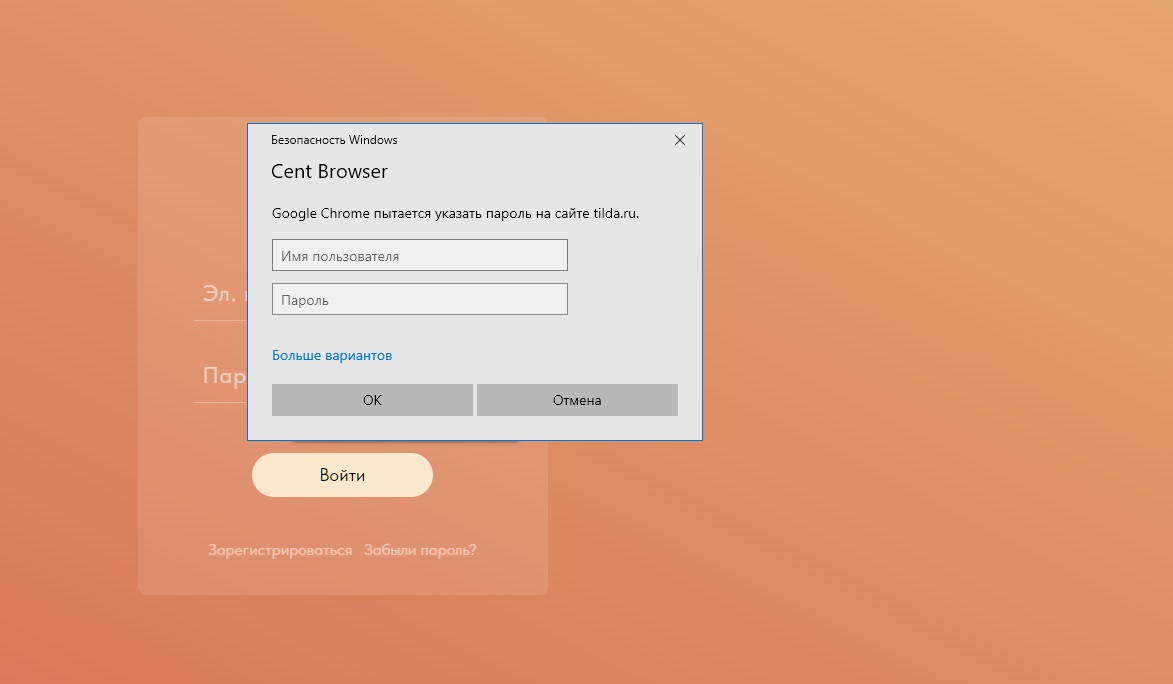This screenshot has height=684, width=1173.
Task: Cancel with the Отмена button
Action: [577, 400]
